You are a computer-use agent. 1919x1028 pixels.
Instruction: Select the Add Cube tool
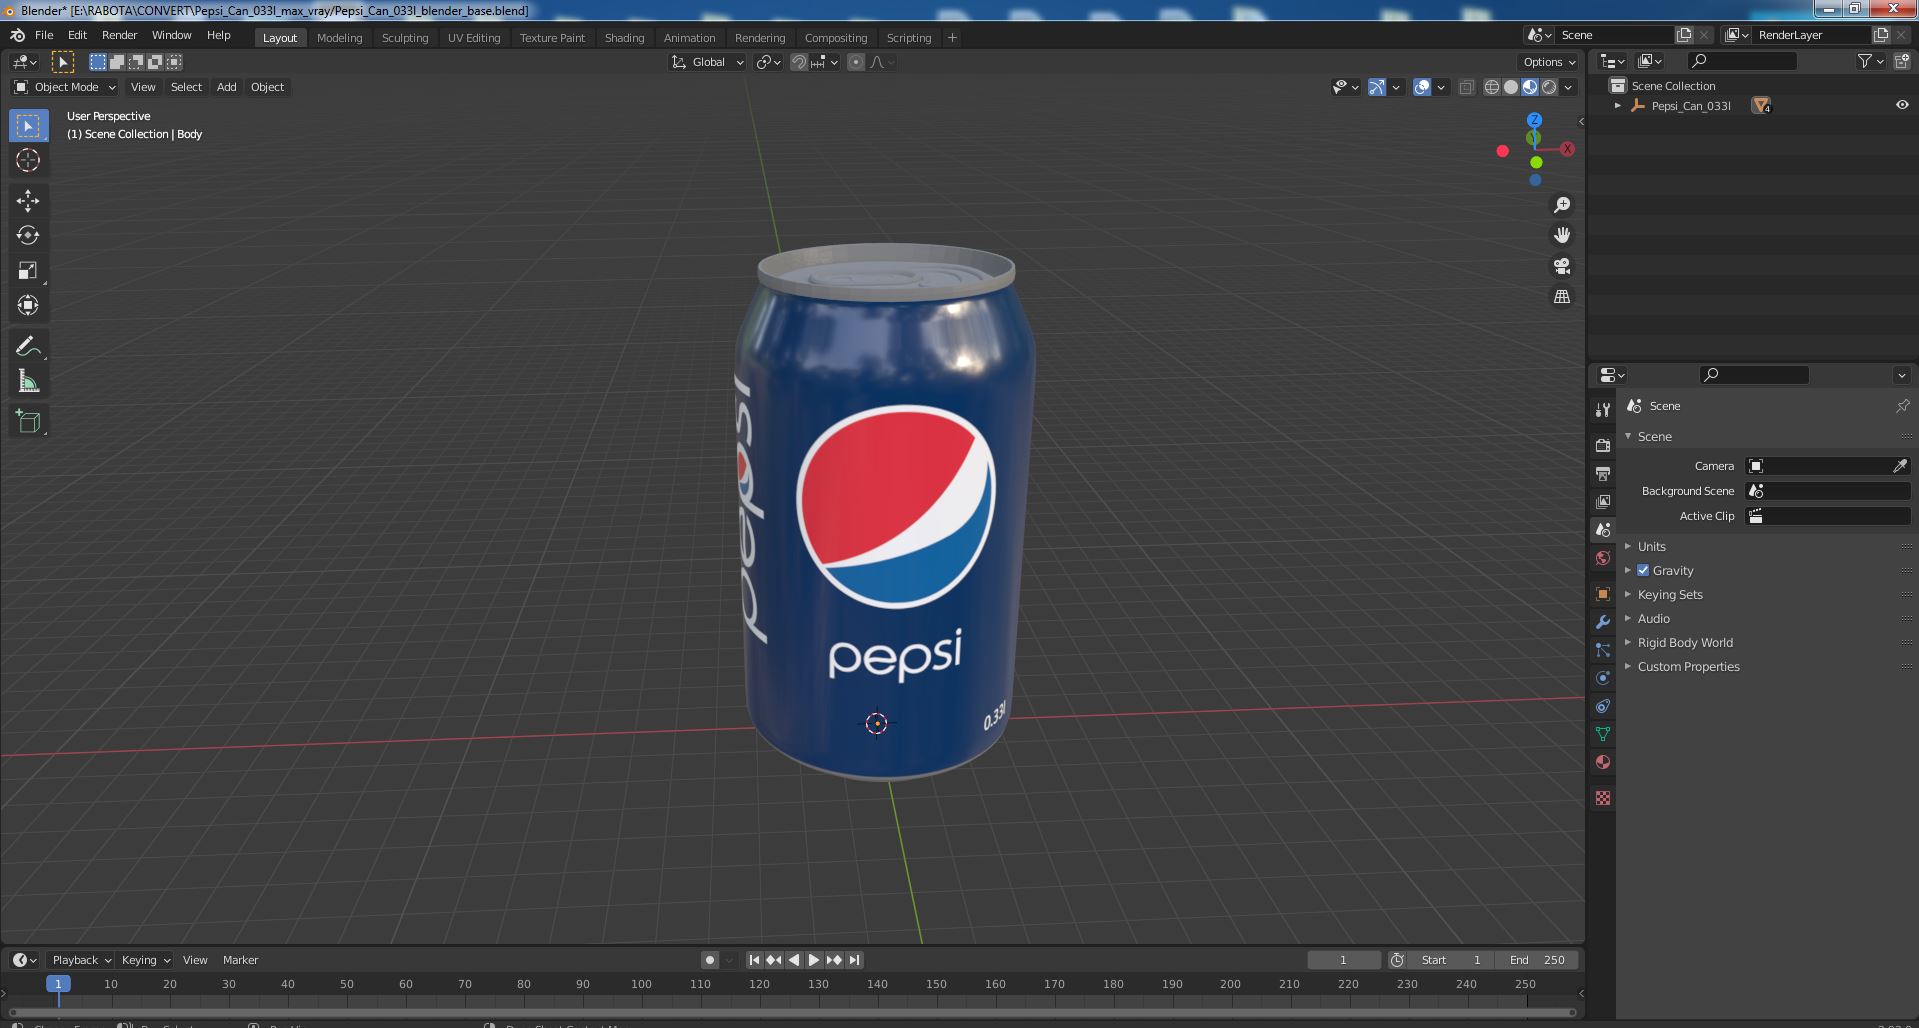pyautogui.click(x=28, y=422)
